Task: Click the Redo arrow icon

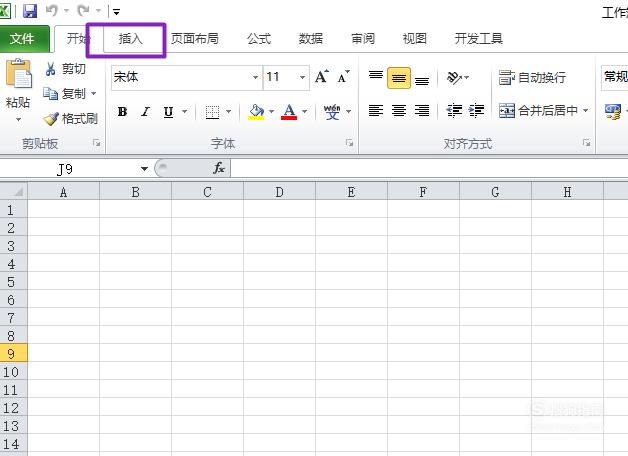Action: pos(83,10)
